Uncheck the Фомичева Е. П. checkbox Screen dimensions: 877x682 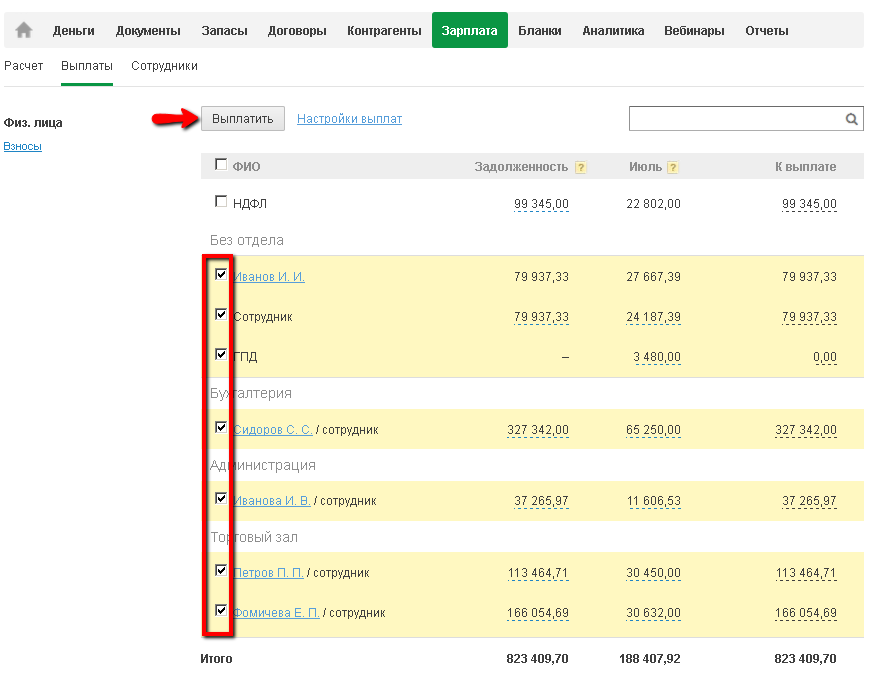point(221,611)
